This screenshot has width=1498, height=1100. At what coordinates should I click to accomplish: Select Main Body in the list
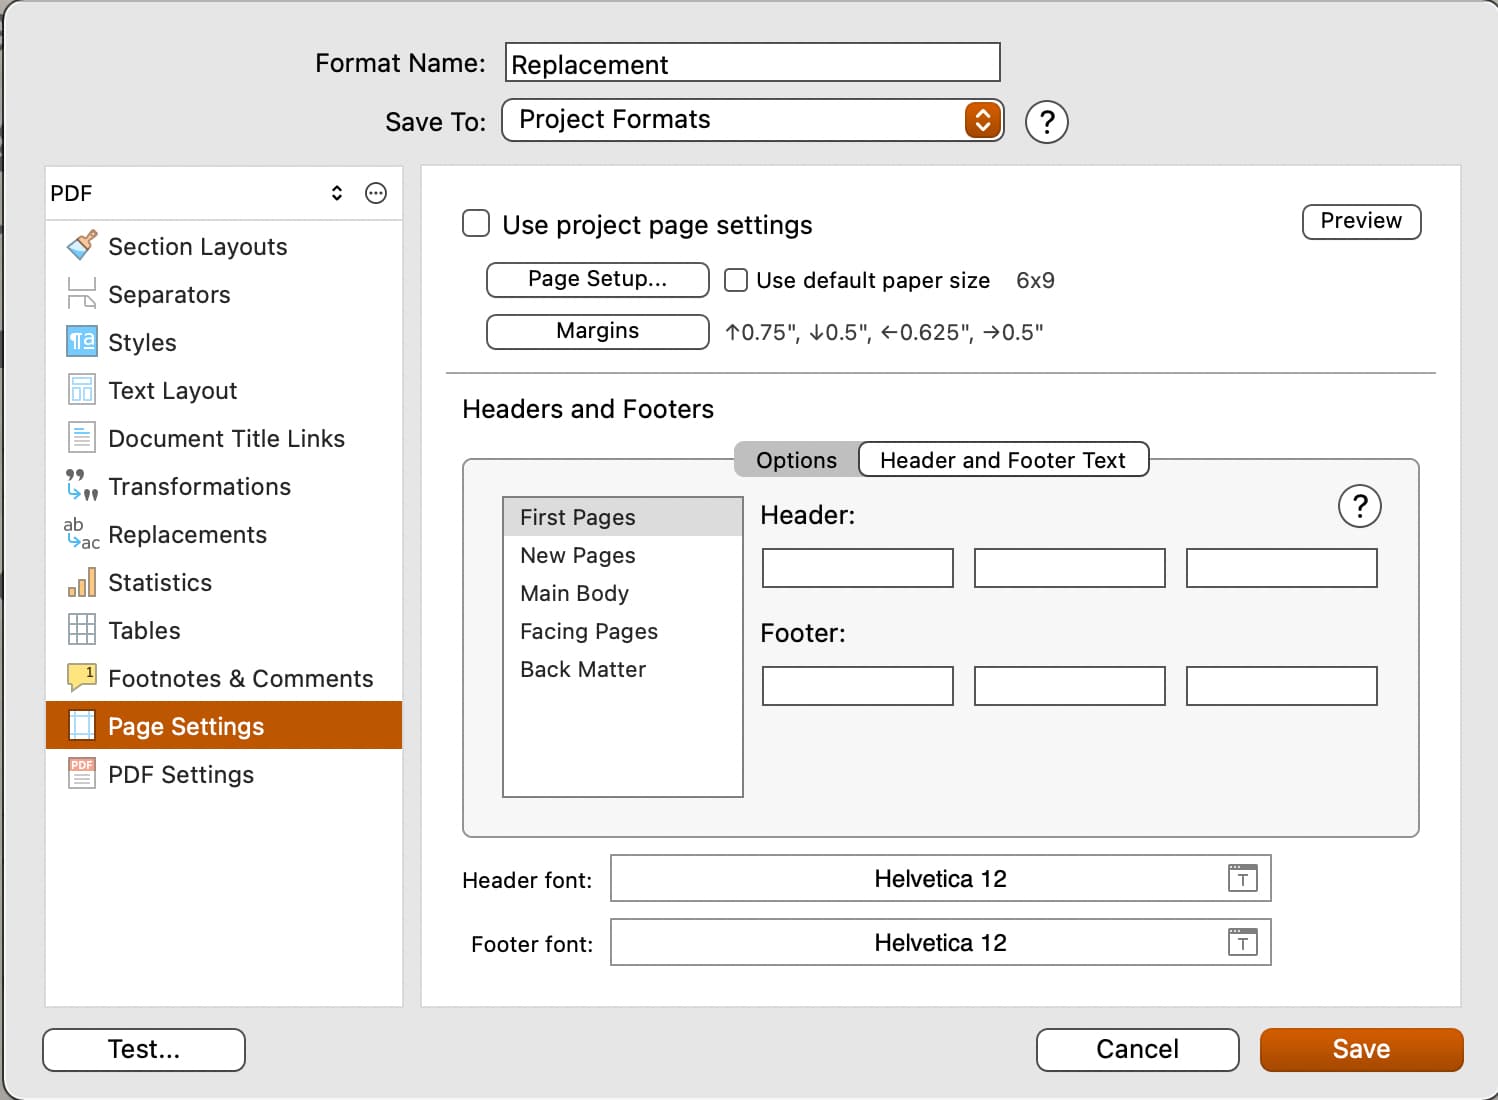click(x=623, y=593)
